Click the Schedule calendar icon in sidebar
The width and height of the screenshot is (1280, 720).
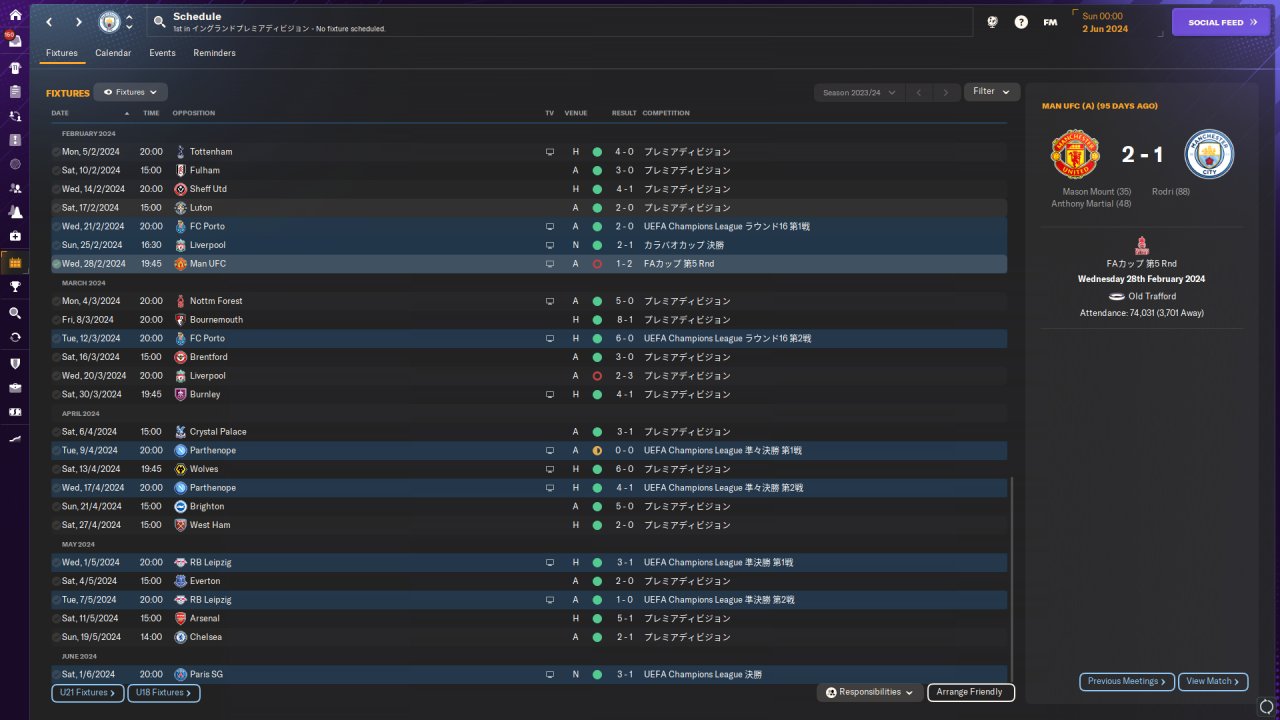(x=15, y=263)
